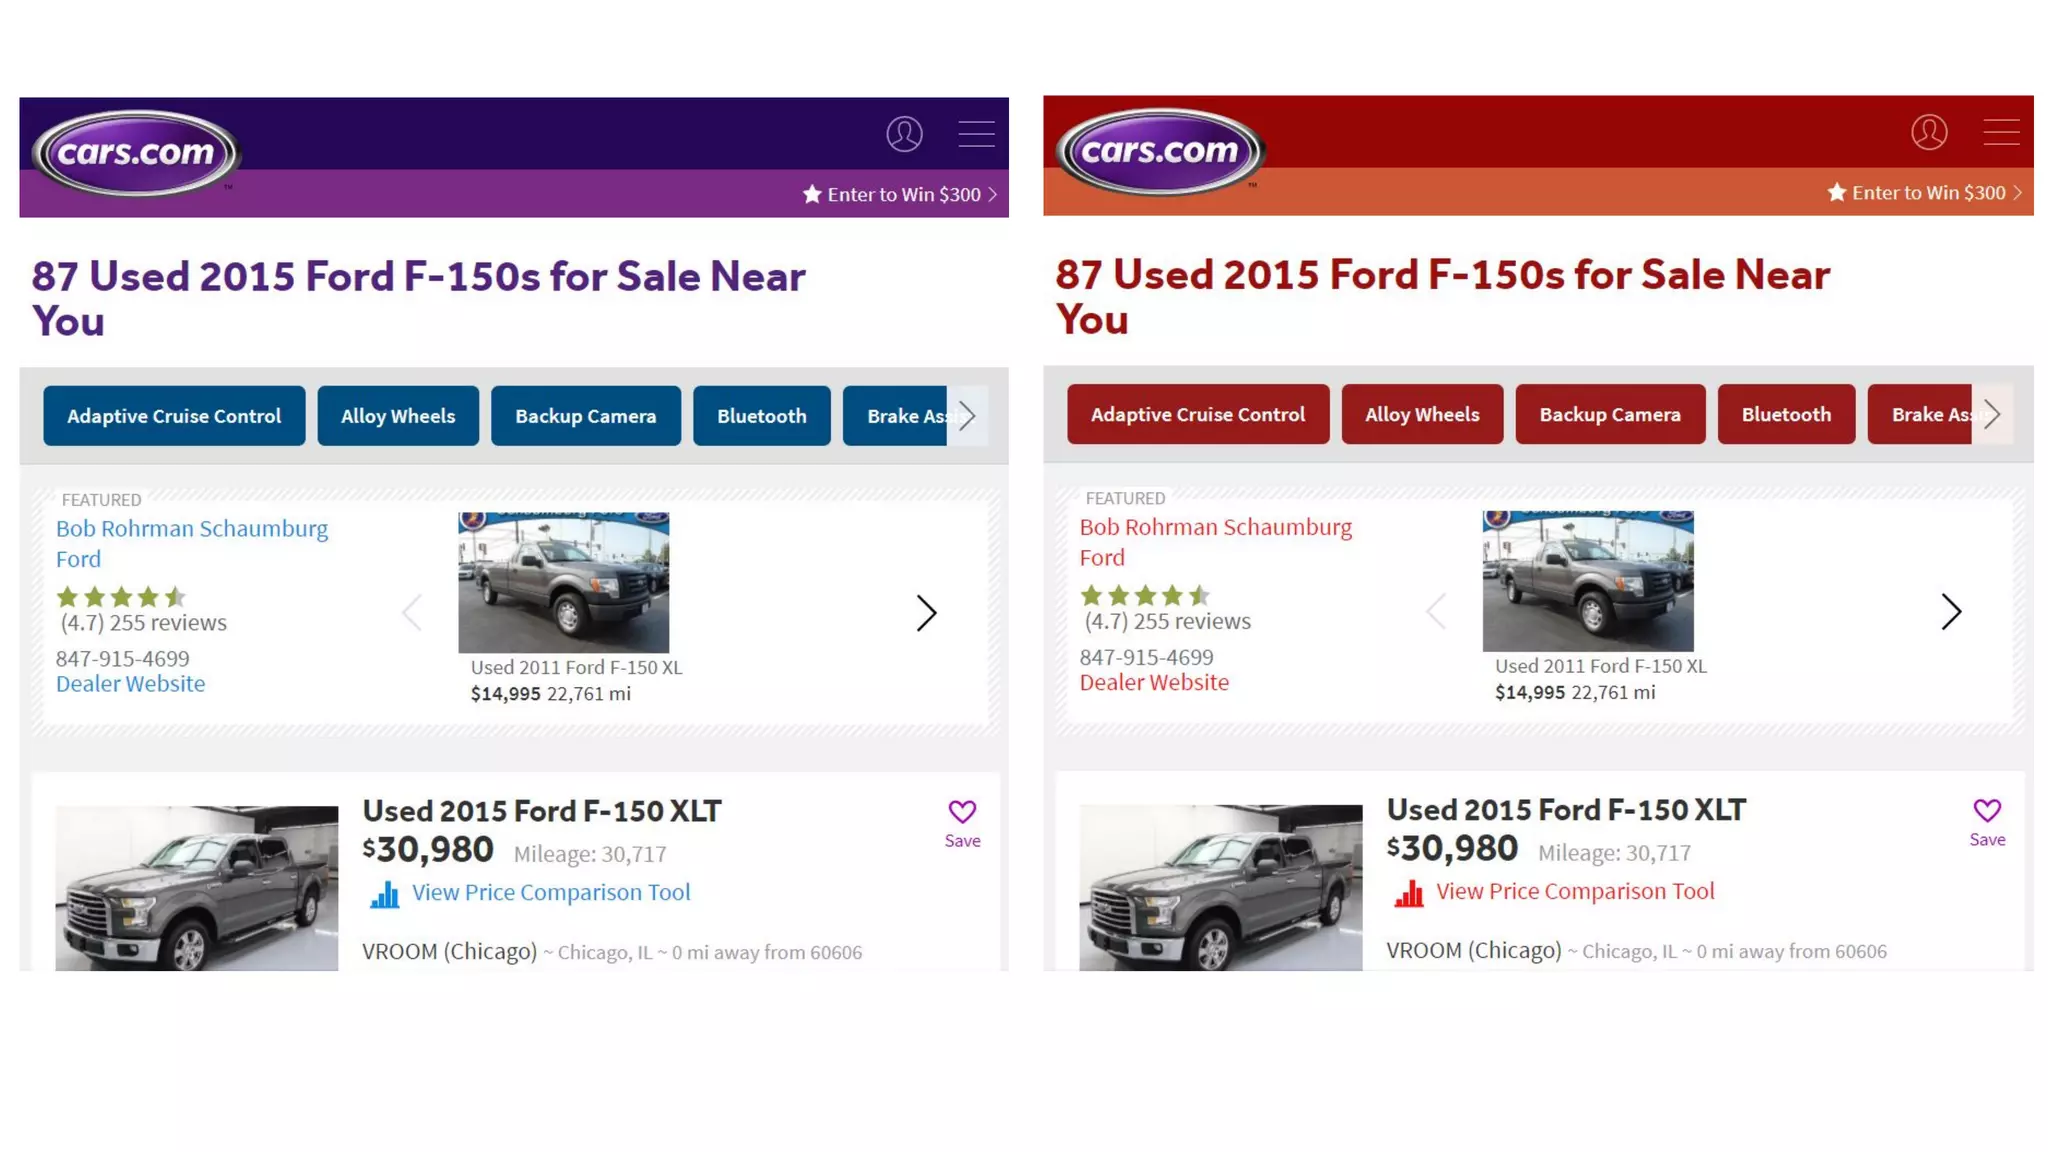Click blue bar chart price comparison icon

coord(384,894)
